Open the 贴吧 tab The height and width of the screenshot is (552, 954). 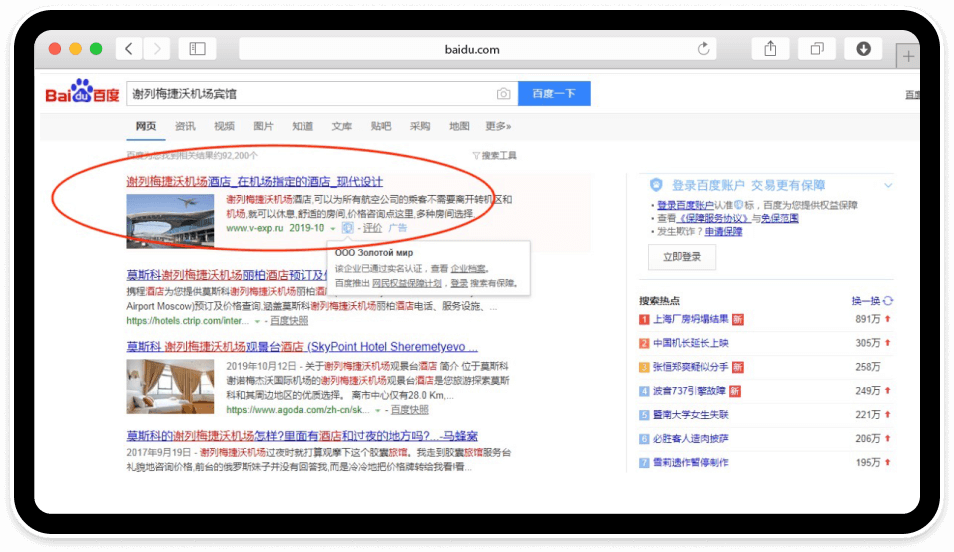point(380,126)
